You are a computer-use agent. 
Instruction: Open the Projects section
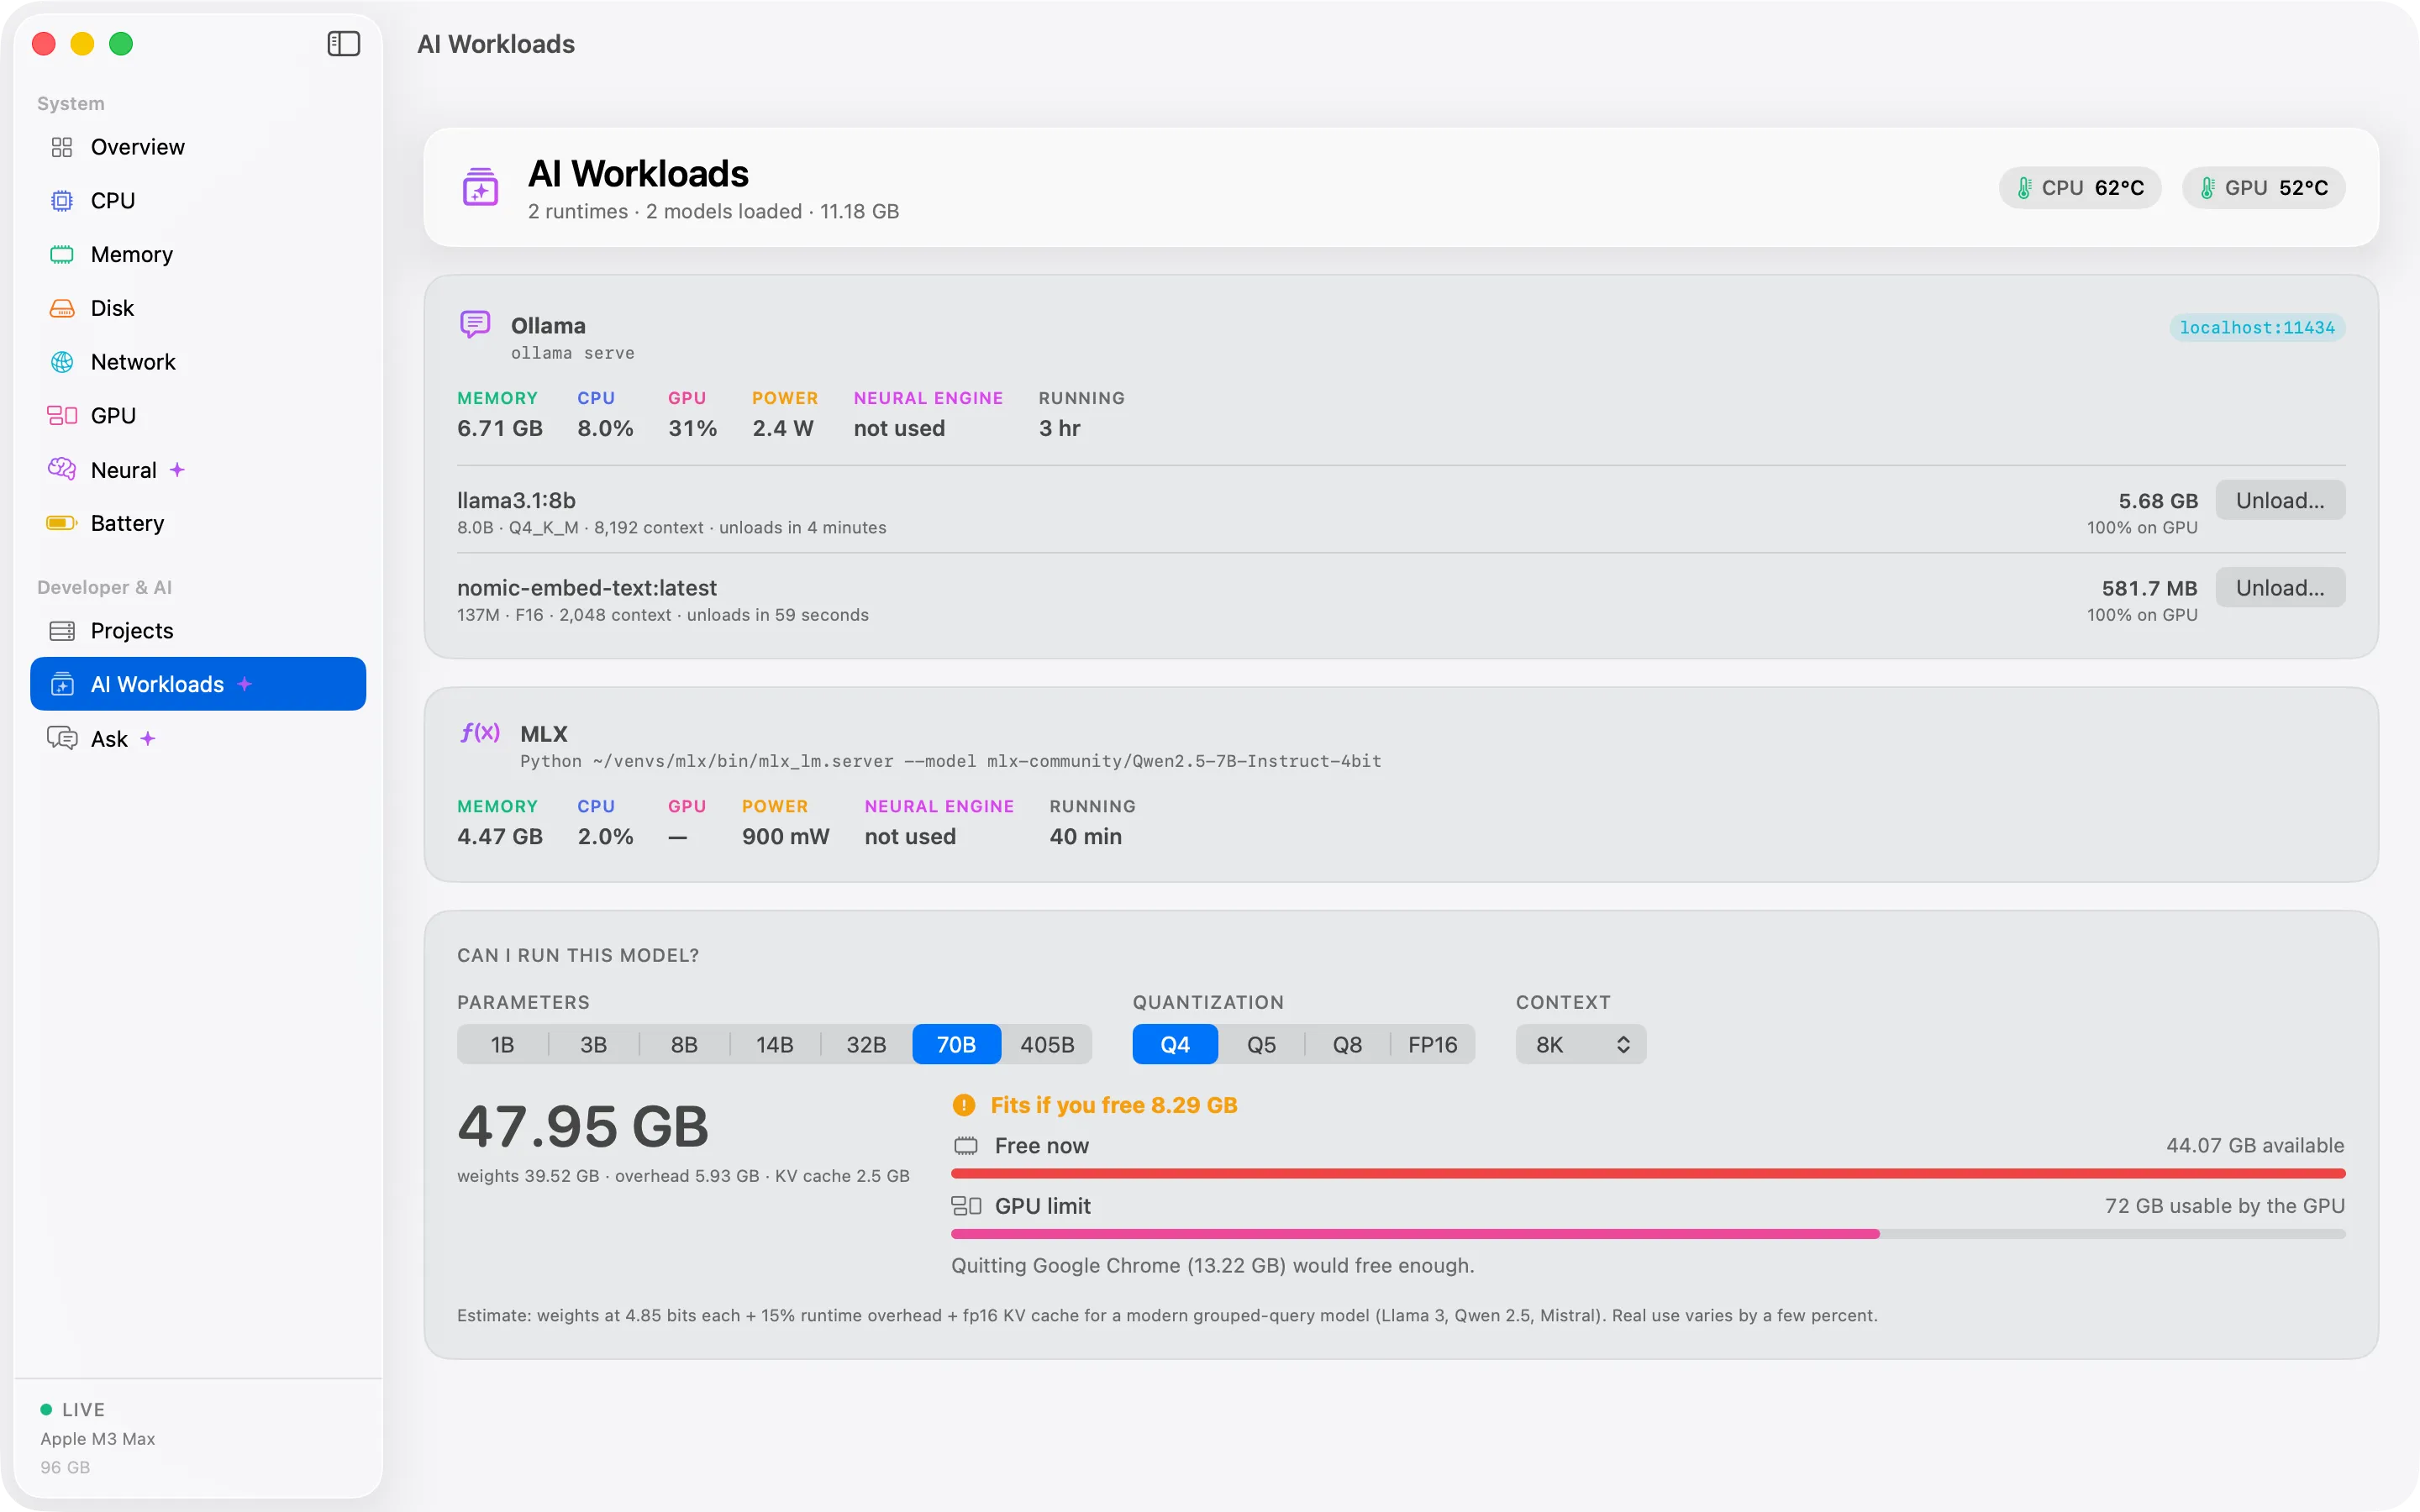[198, 631]
